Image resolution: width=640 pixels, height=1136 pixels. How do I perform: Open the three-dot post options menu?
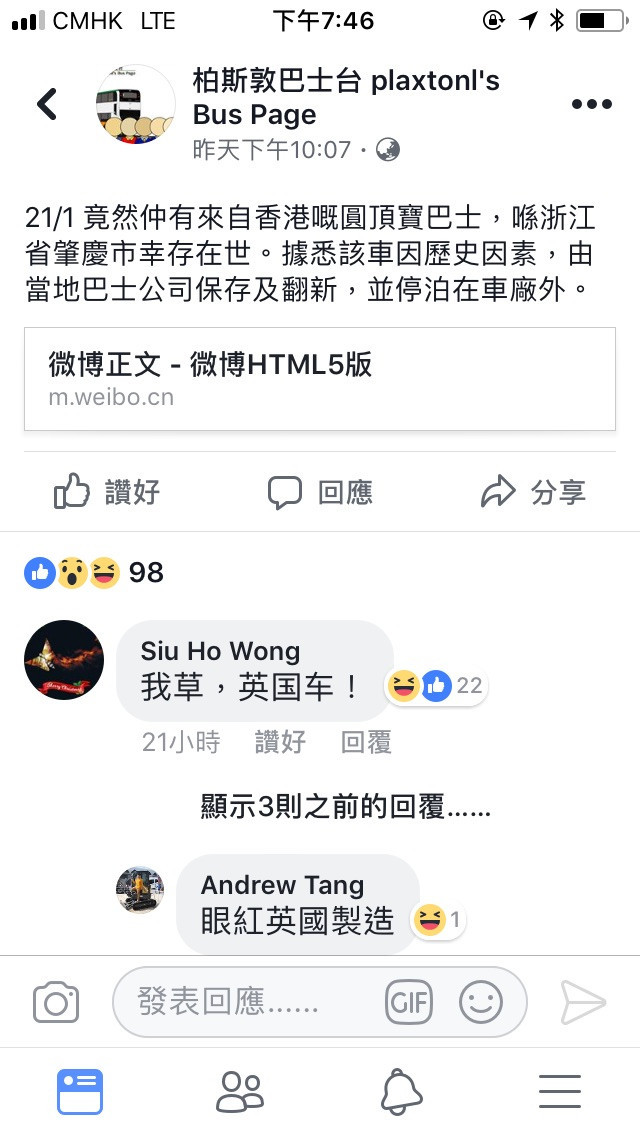[x=591, y=104]
